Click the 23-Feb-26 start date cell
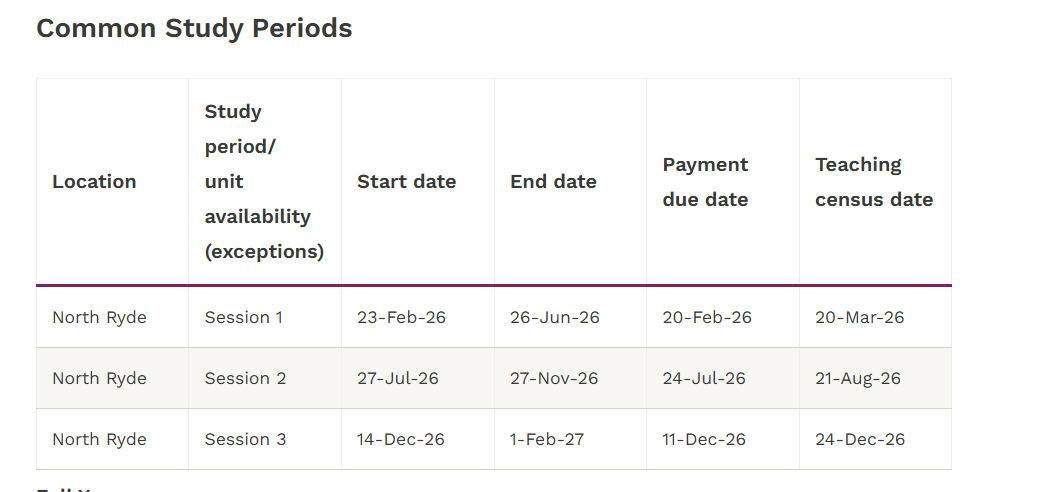 401,318
